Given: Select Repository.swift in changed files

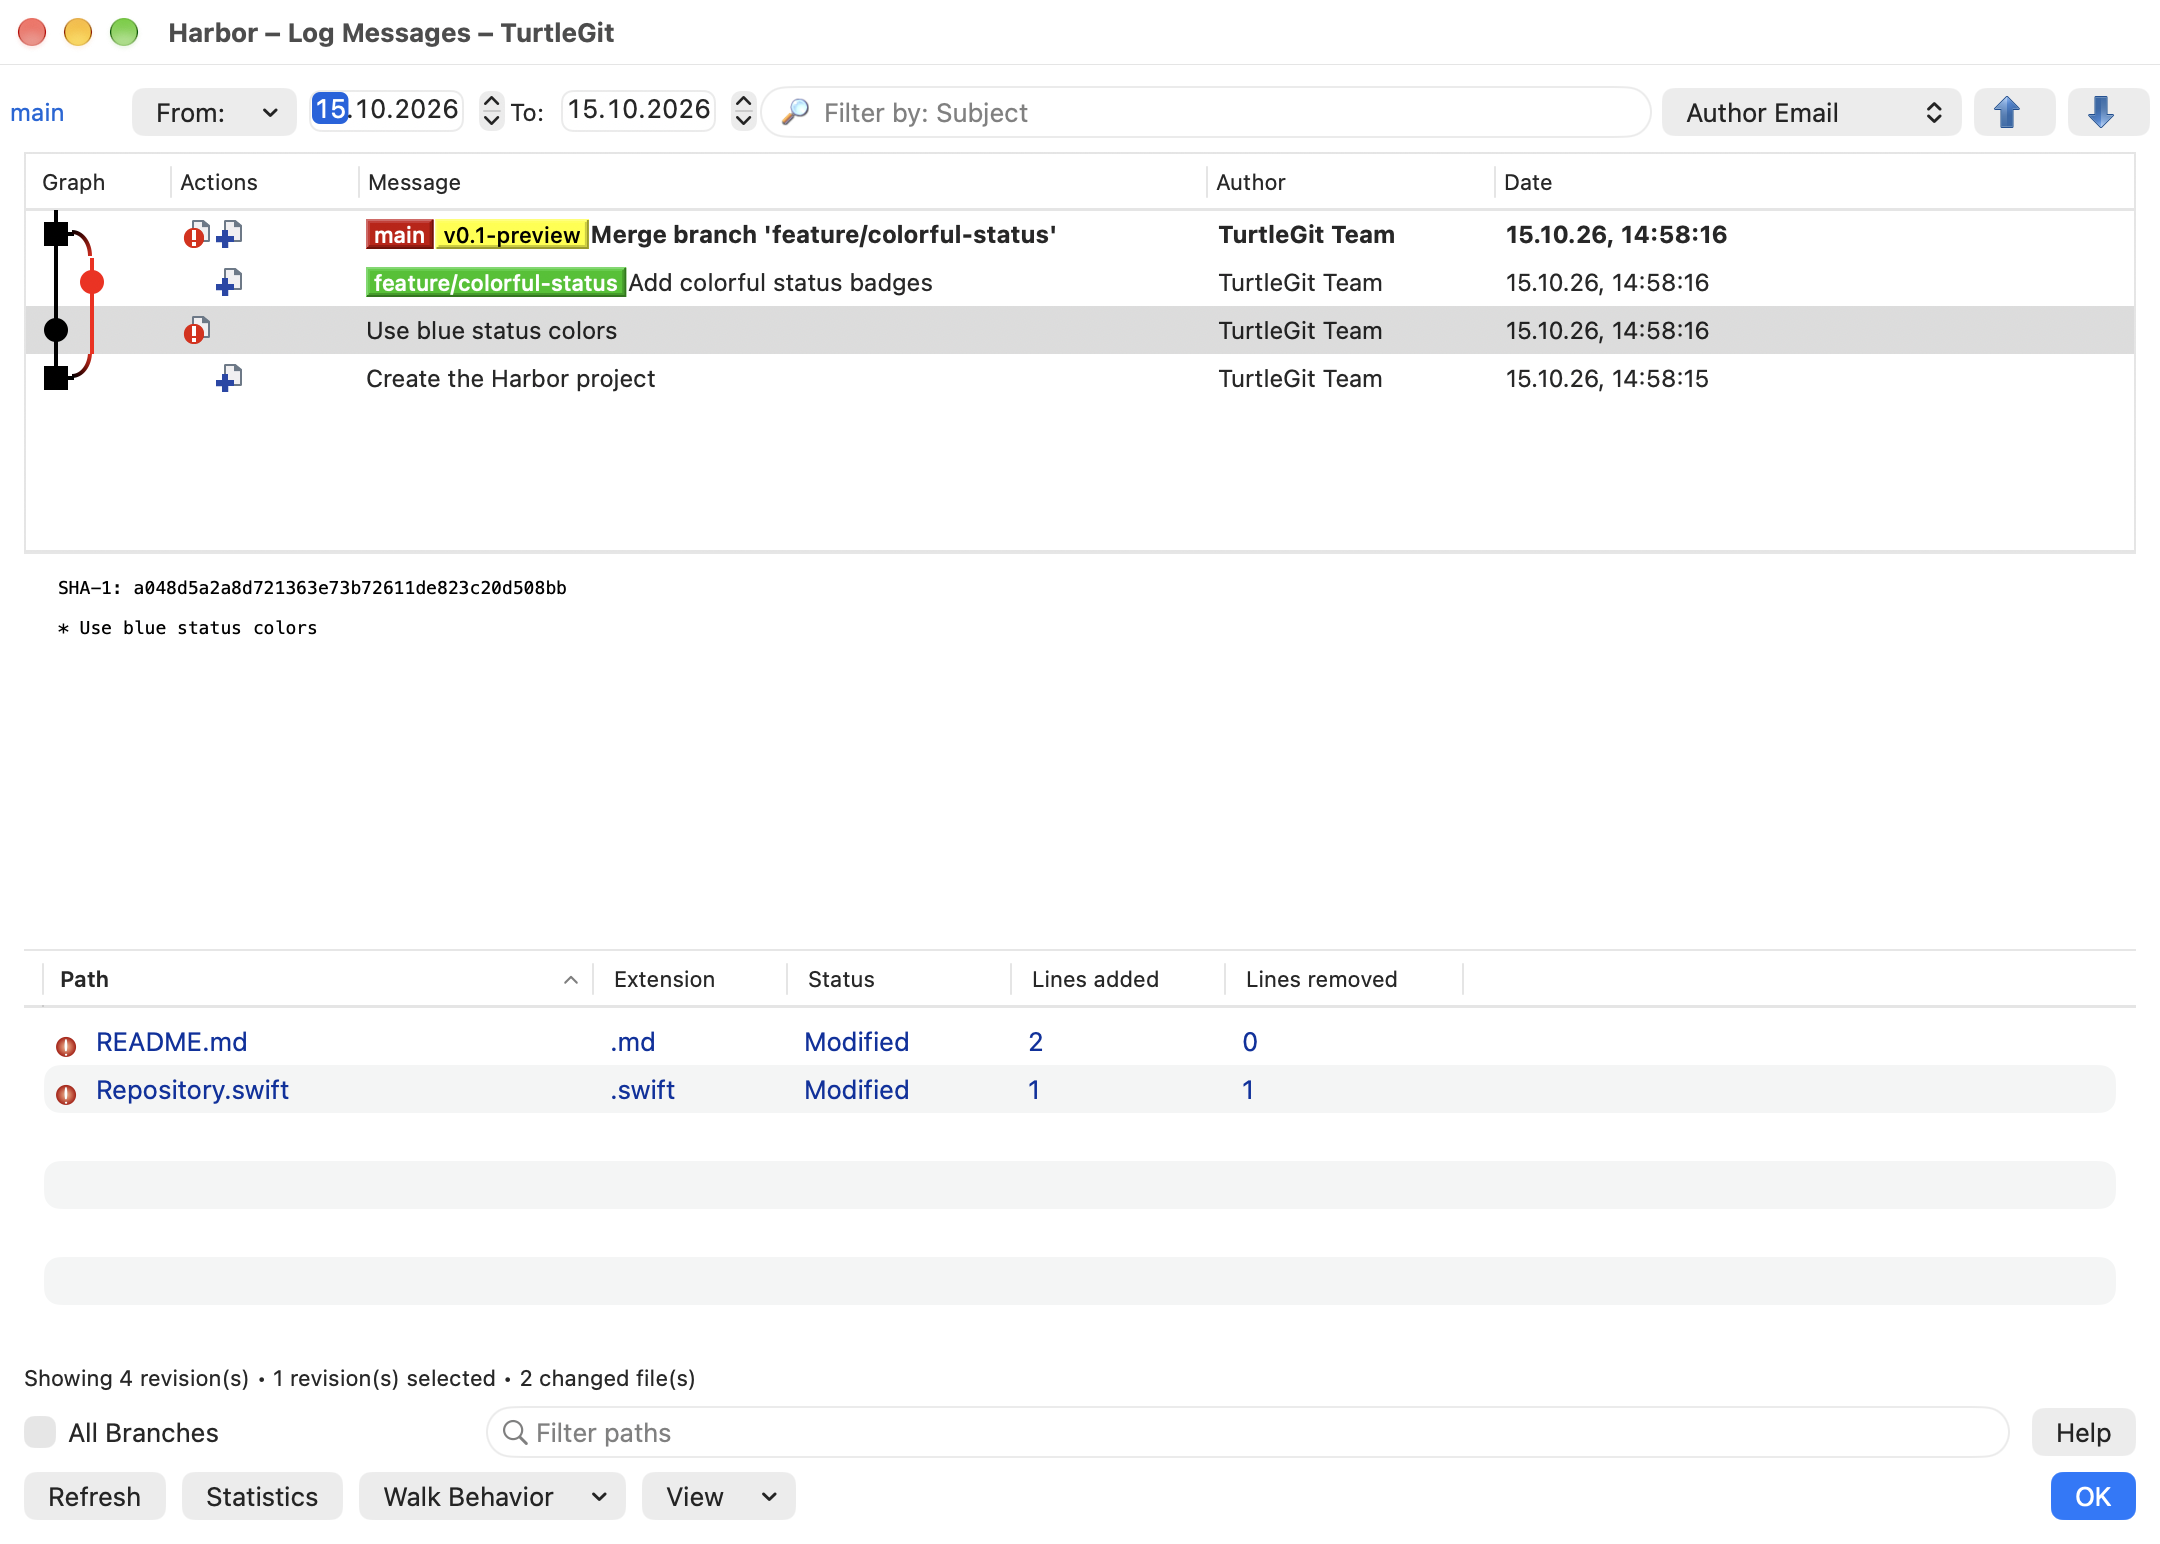Looking at the screenshot, I should (x=1080, y=1090).
